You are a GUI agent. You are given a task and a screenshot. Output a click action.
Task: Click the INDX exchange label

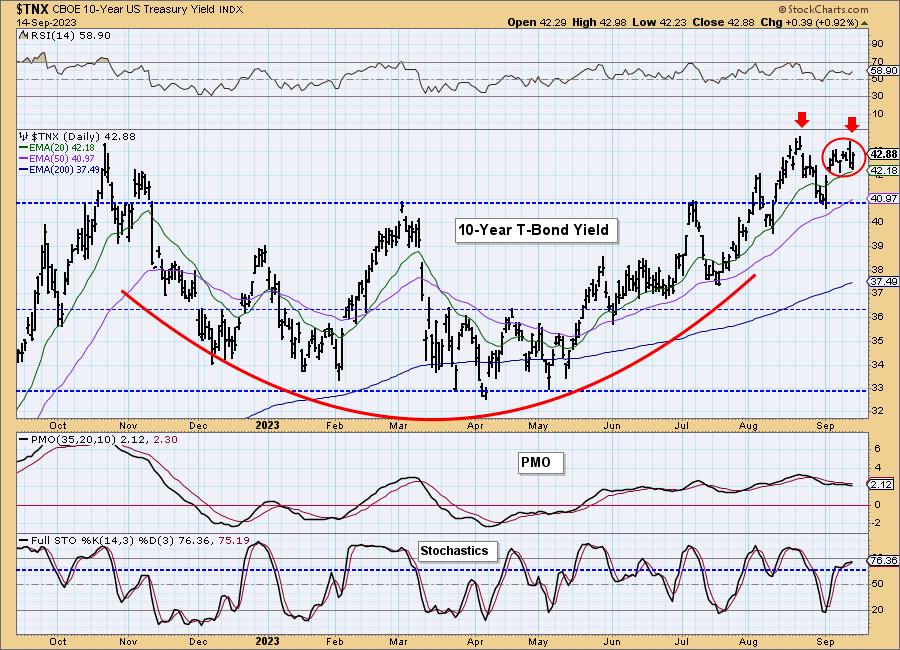click(231, 10)
